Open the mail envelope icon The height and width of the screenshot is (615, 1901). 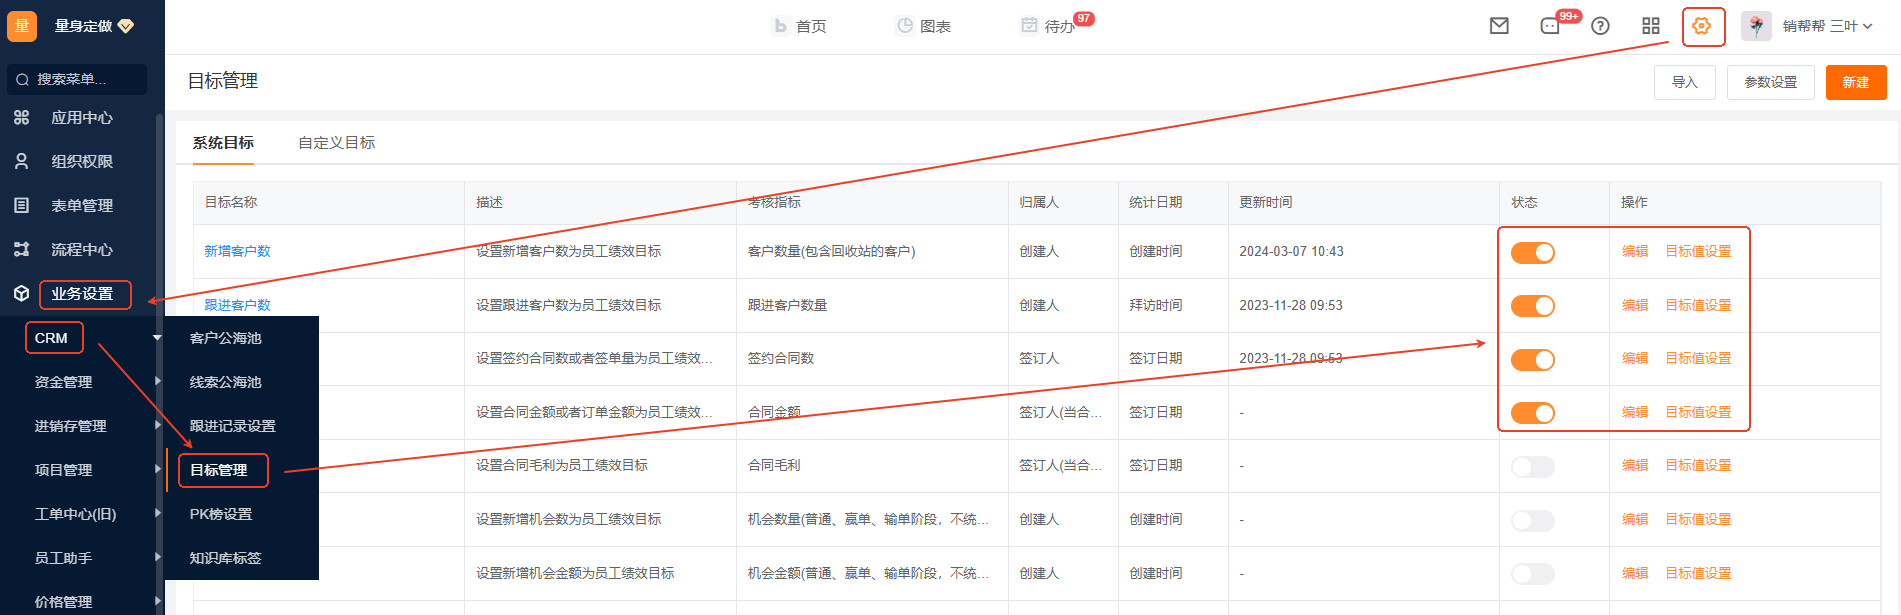click(1498, 26)
